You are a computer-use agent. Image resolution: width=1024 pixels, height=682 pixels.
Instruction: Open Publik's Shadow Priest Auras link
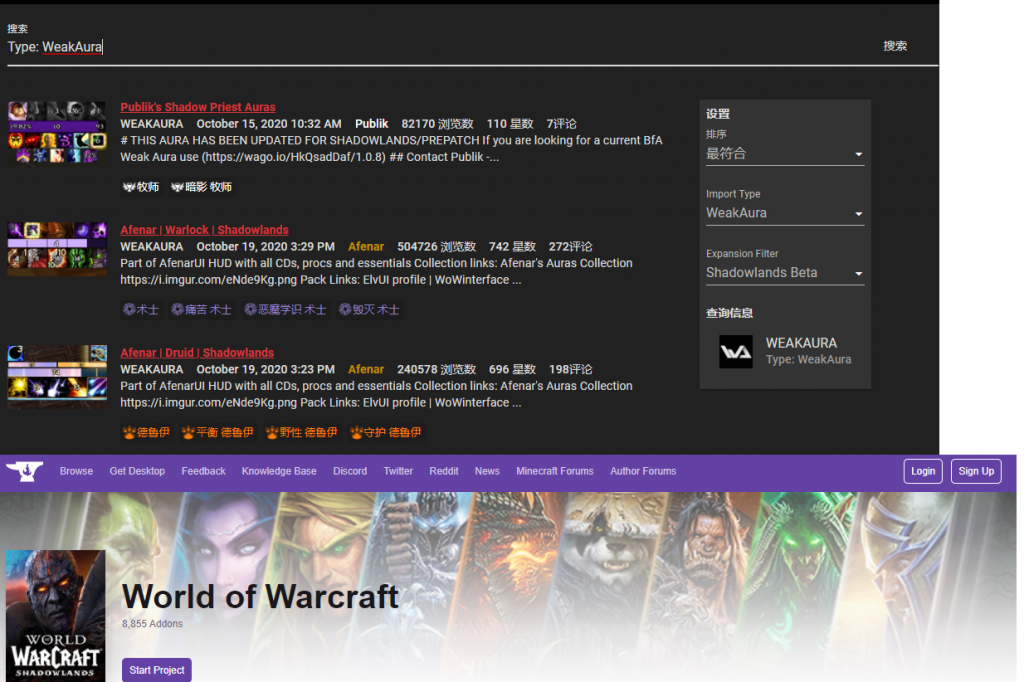click(198, 107)
